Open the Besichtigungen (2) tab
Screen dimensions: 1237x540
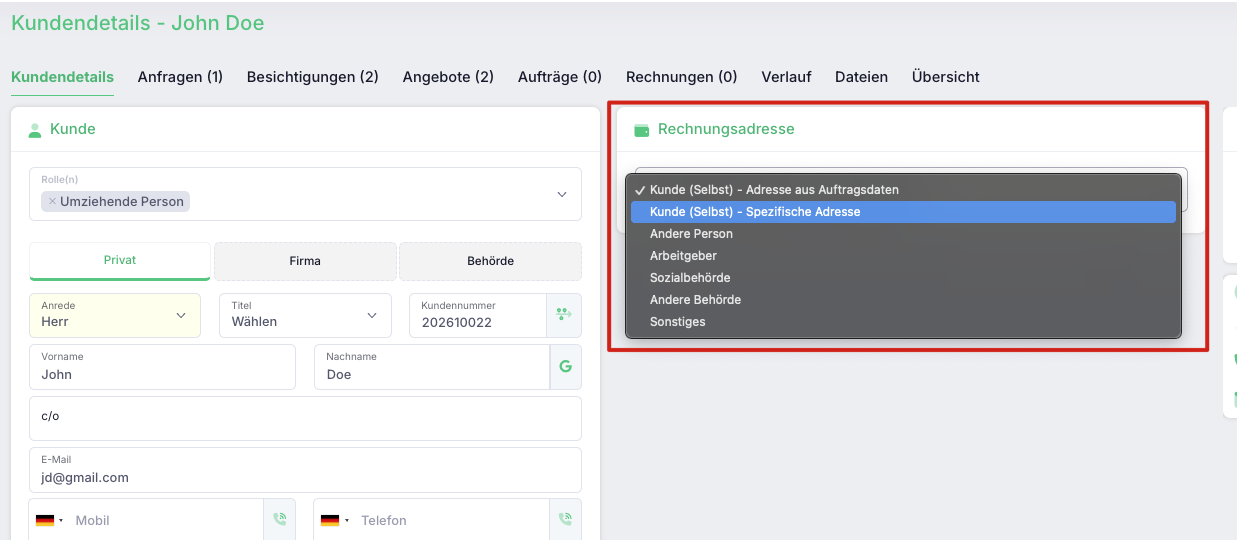(313, 77)
